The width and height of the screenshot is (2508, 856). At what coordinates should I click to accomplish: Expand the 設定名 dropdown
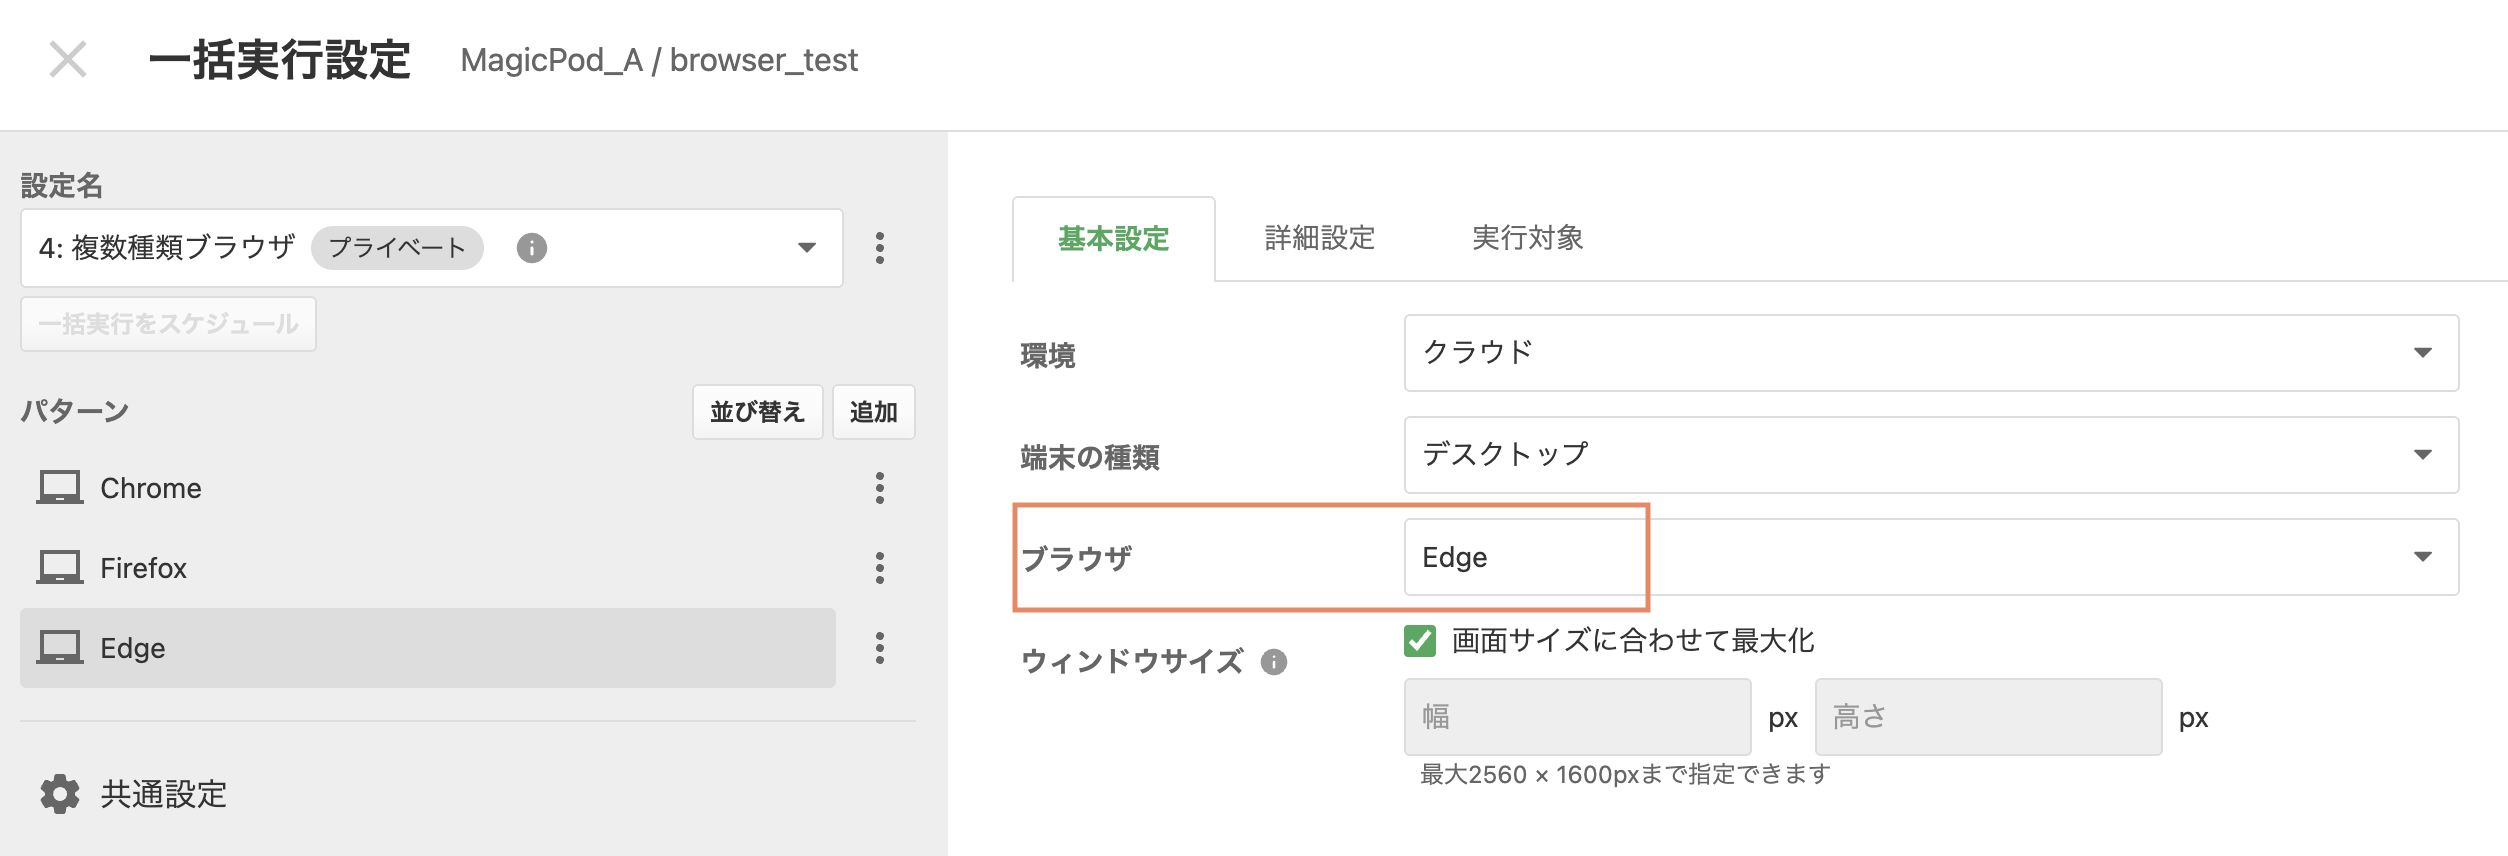[432, 248]
